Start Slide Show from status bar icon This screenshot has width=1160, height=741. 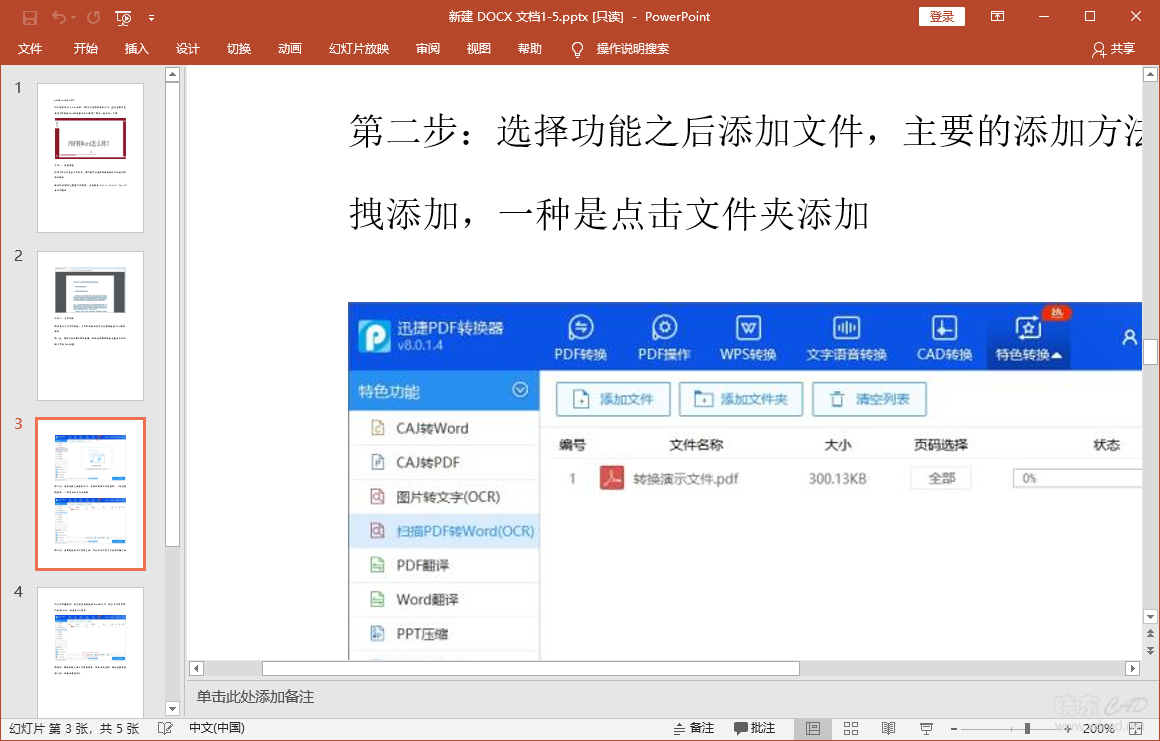point(926,728)
